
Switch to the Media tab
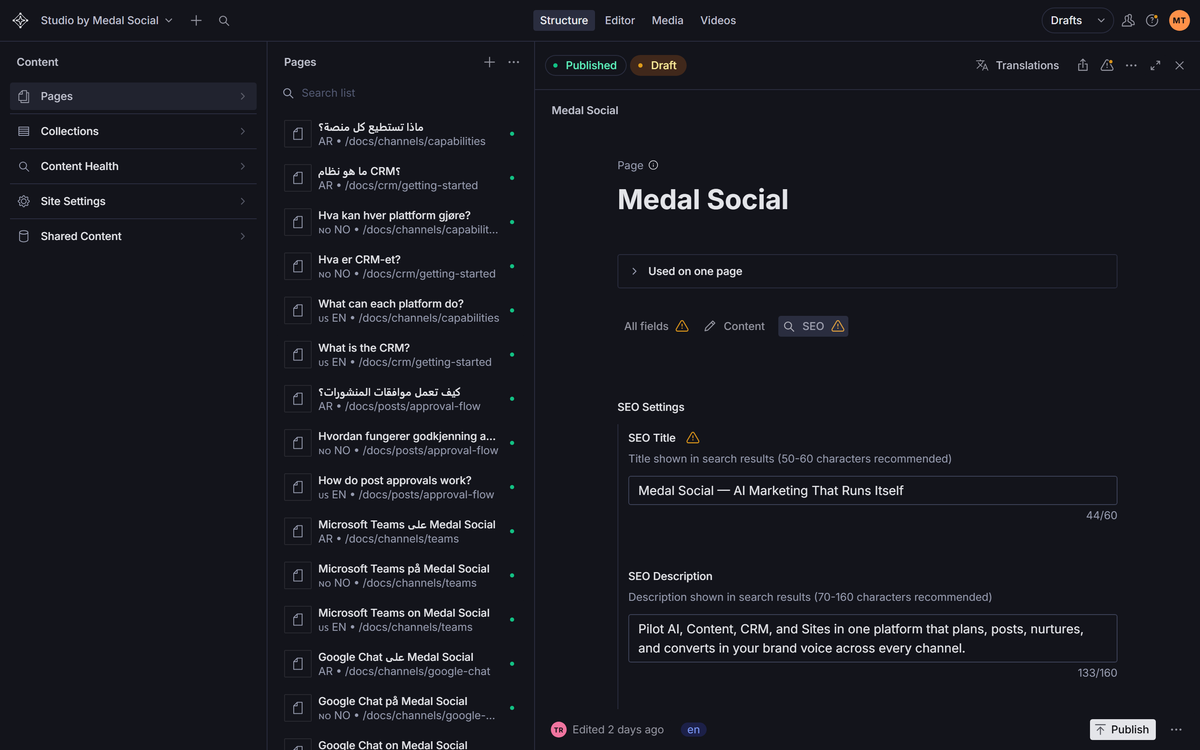click(x=668, y=20)
